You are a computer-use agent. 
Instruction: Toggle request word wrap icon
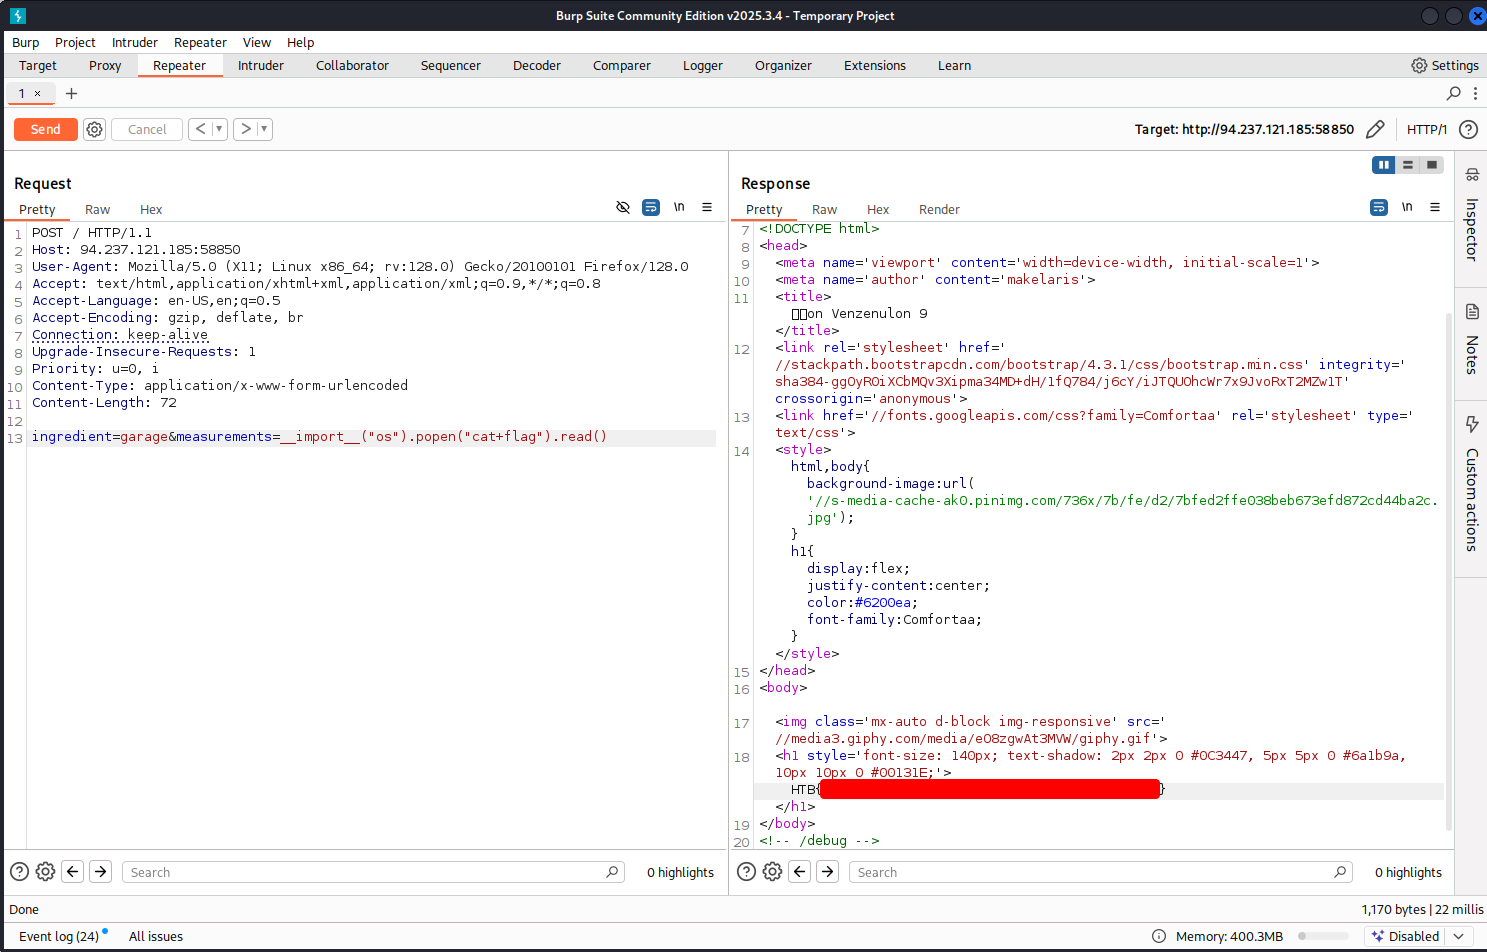click(x=651, y=207)
